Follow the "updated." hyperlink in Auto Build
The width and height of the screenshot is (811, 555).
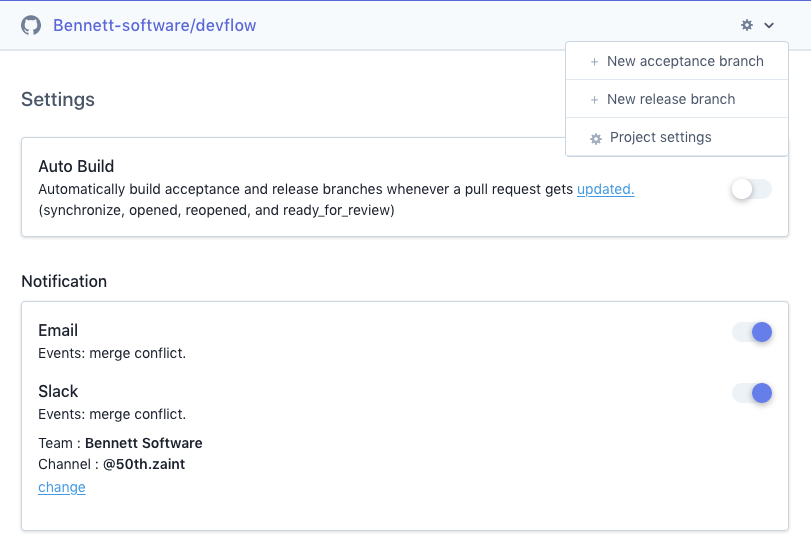tap(605, 189)
